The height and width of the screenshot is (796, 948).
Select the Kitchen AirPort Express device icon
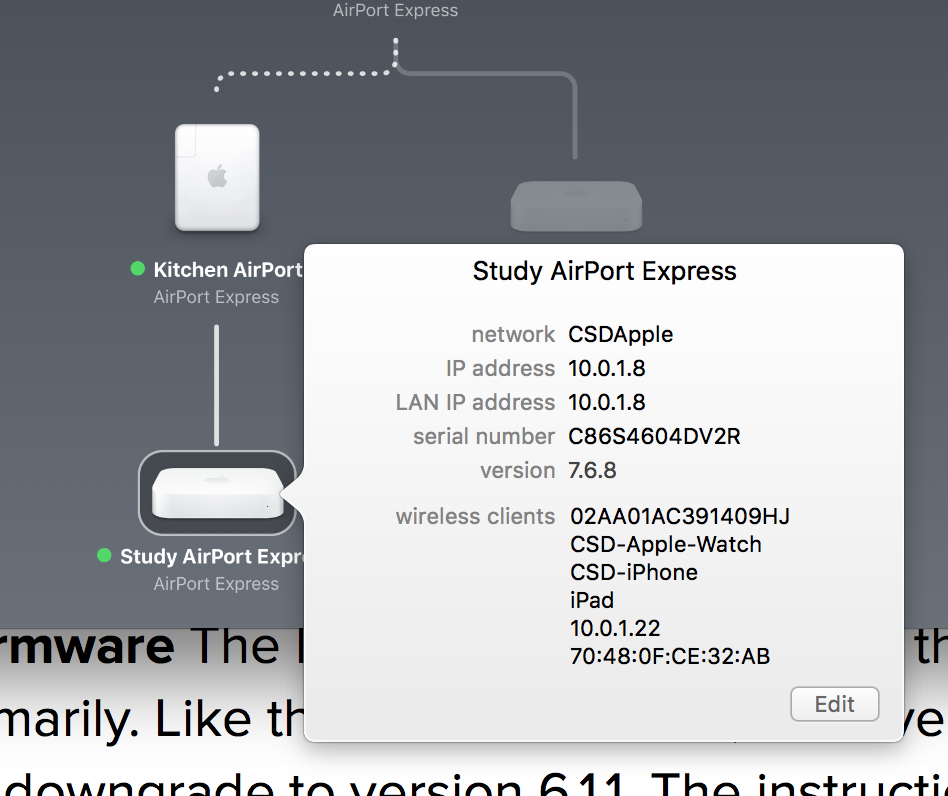pyautogui.click(x=217, y=177)
